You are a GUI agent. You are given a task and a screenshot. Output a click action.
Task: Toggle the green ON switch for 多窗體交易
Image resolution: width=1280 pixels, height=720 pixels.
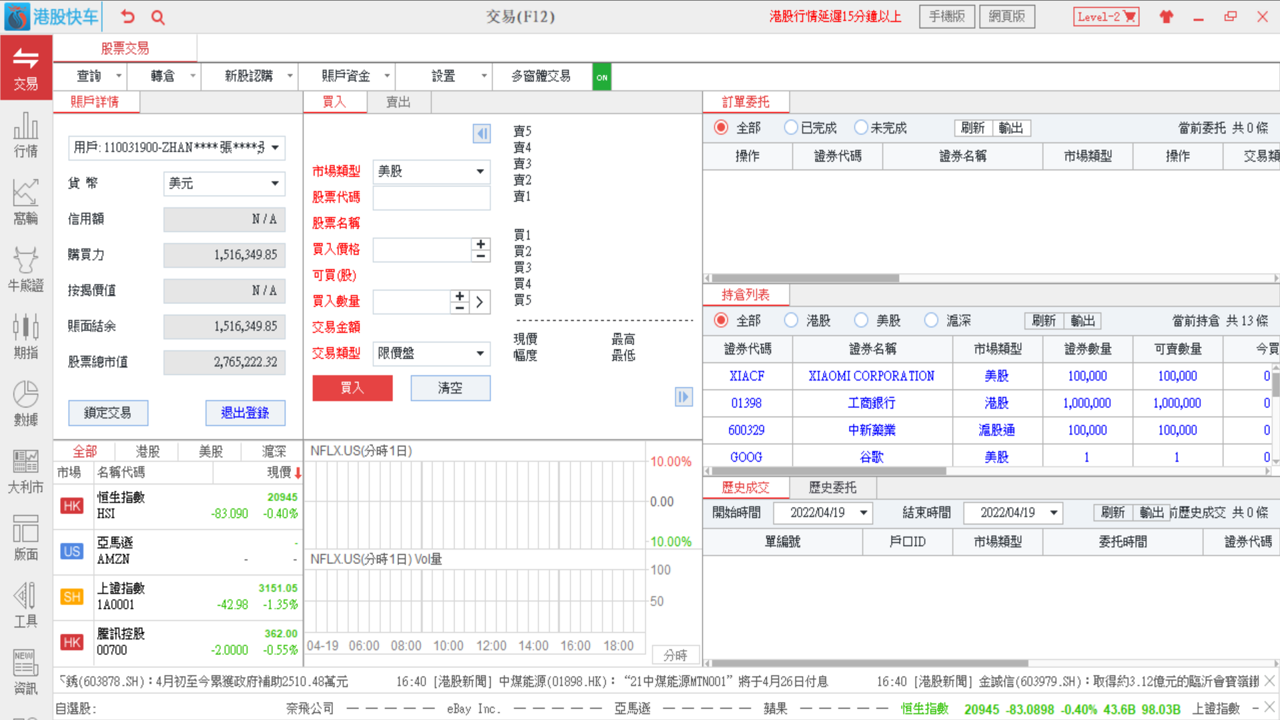tap(601, 76)
